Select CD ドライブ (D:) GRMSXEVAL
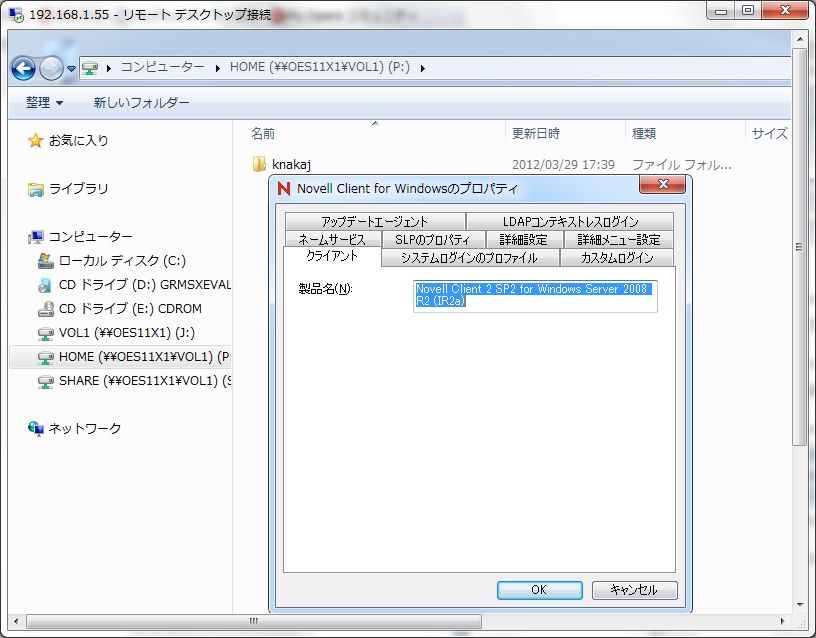 pyautogui.click(x=145, y=285)
